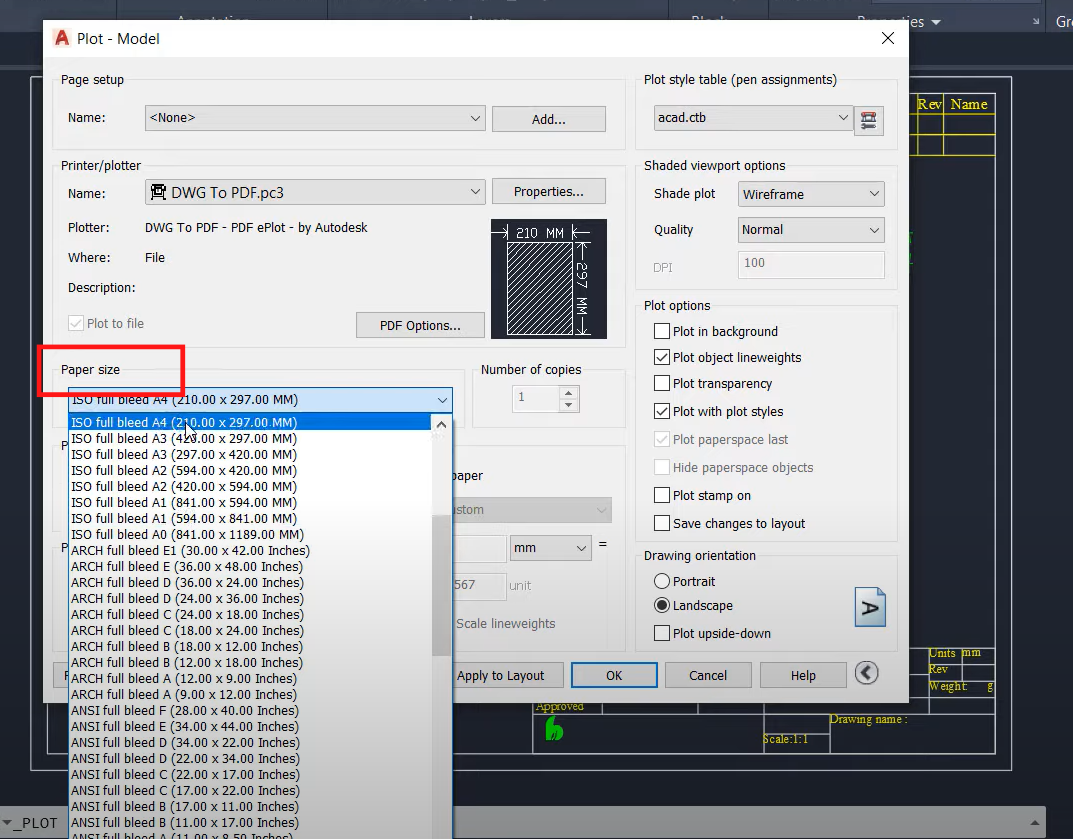Open the Shade plot Wireframe dropdown
Viewport: 1073px width, 839px height.
pos(811,194)
